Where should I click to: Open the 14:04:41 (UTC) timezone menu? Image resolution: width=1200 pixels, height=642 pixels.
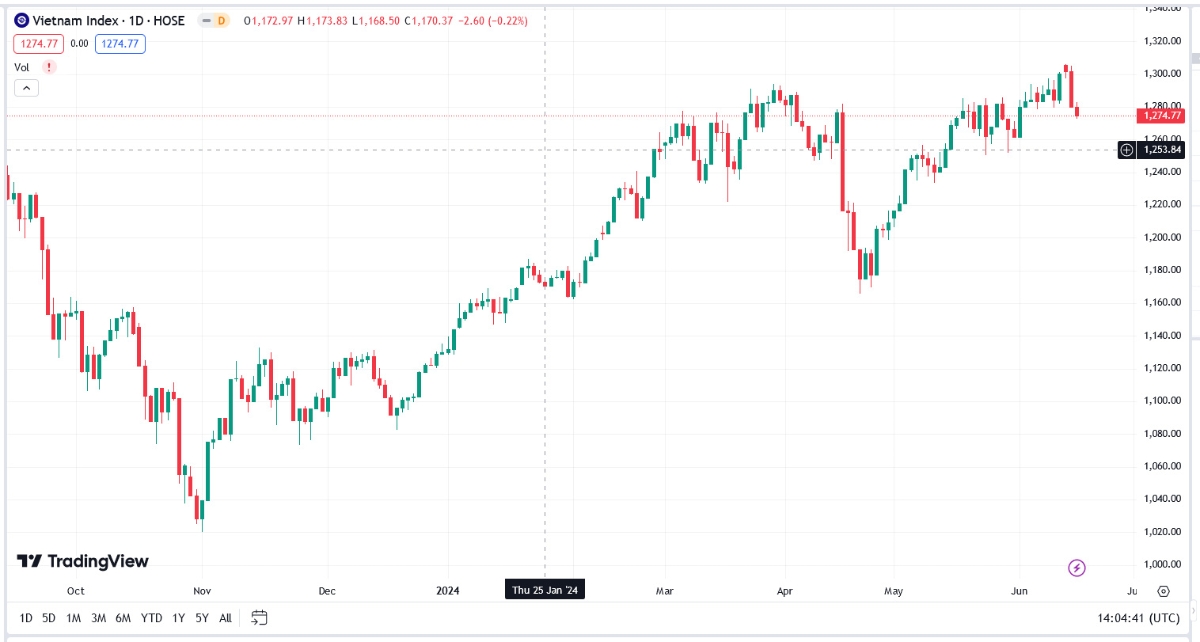(1139, 618)
